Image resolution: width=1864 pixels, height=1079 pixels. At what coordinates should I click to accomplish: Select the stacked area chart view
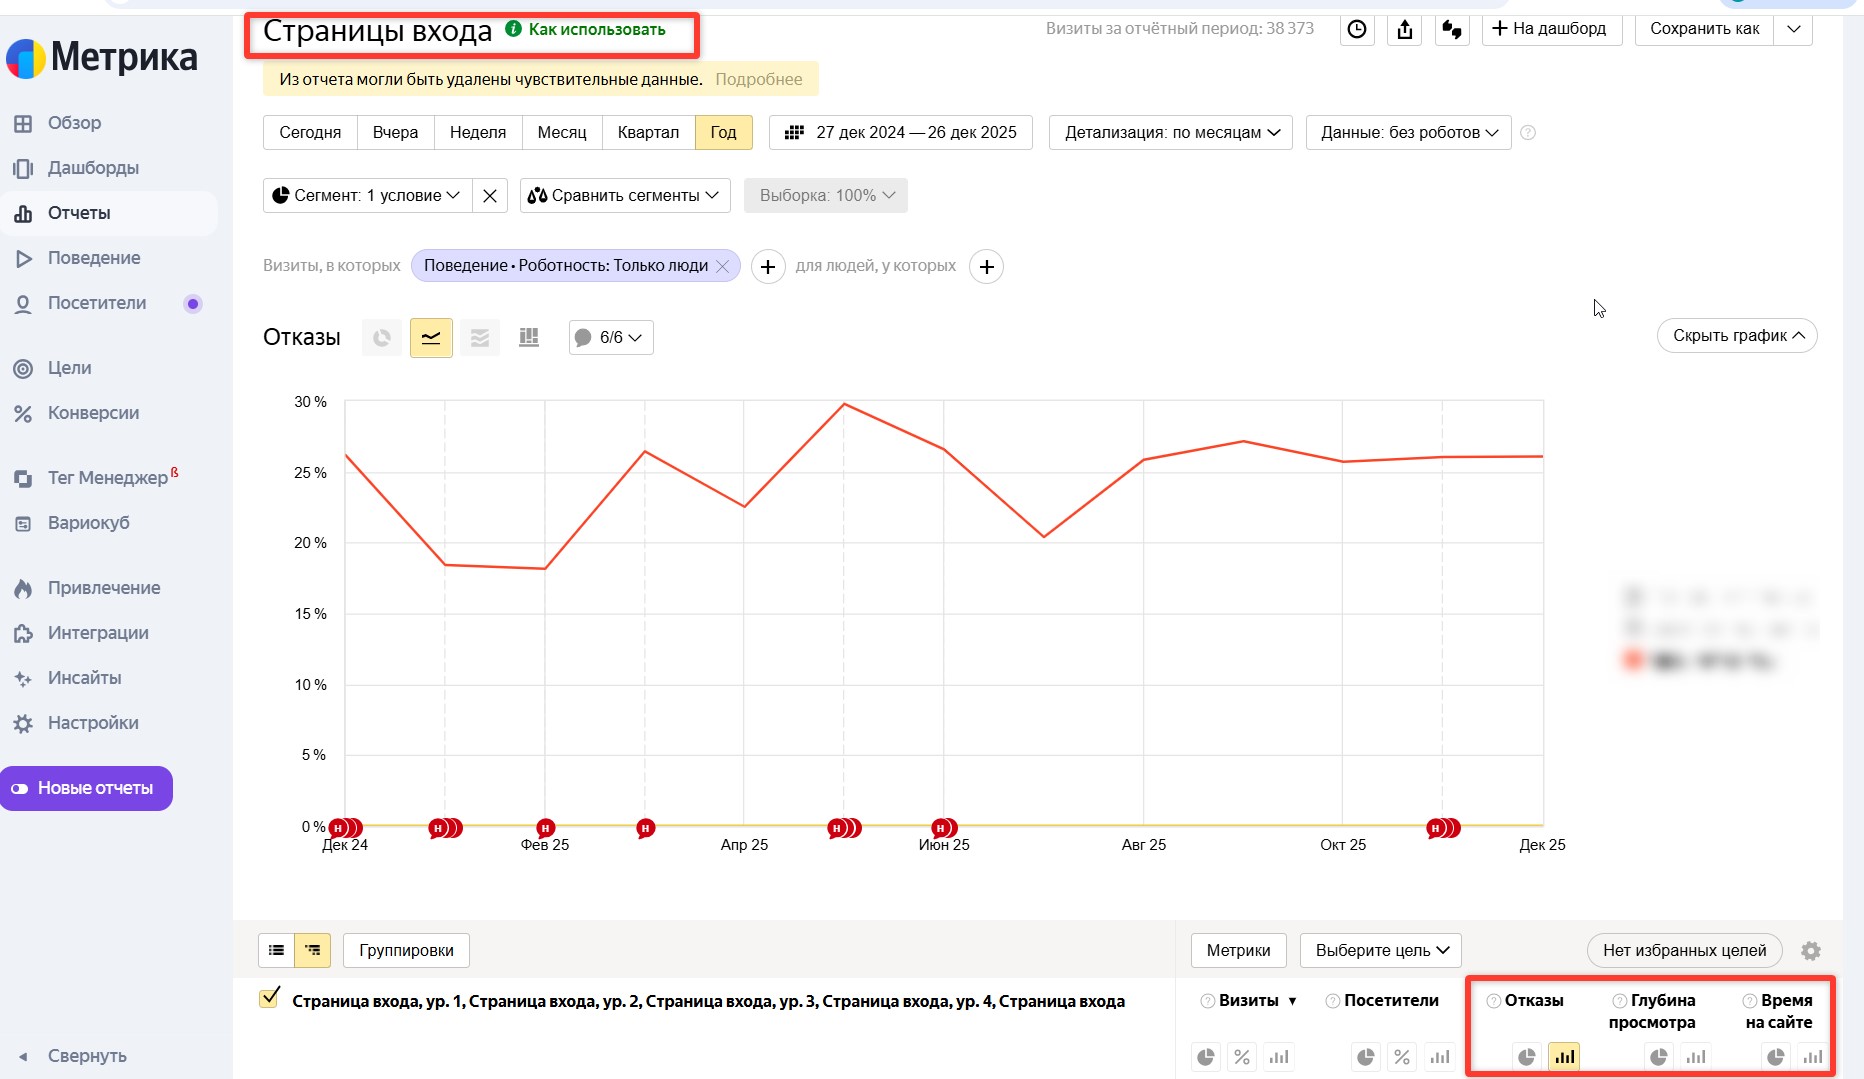point(480,338)
